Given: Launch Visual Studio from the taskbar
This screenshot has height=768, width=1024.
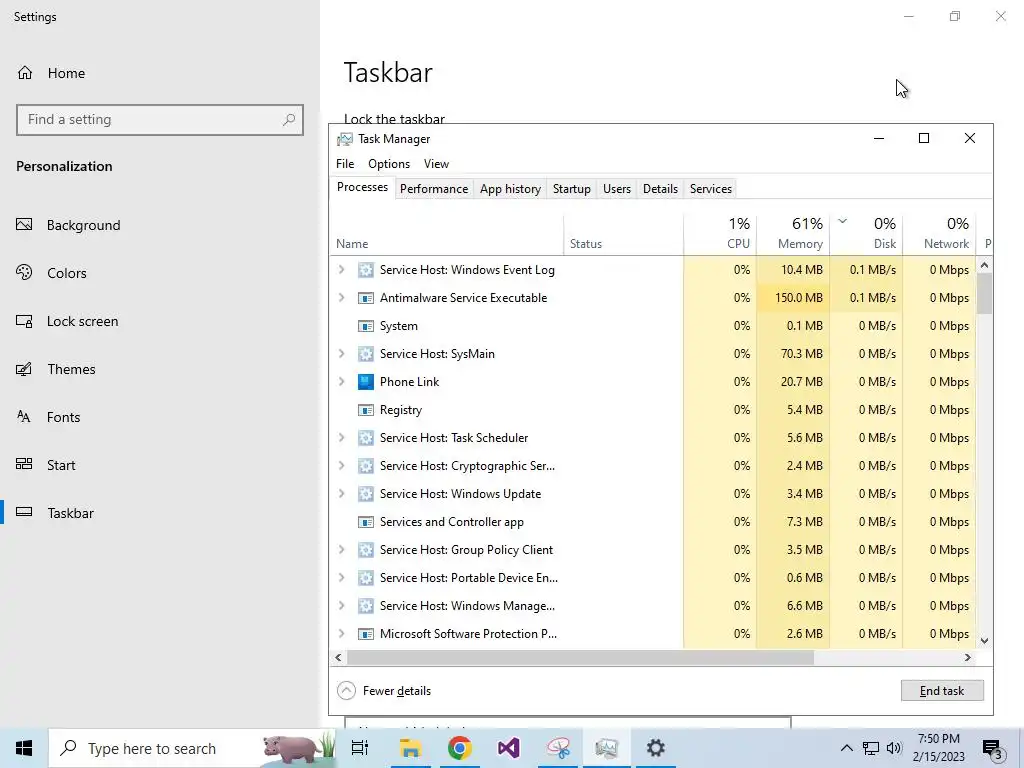Looking at the screenshot, I should tap(509, 748).
